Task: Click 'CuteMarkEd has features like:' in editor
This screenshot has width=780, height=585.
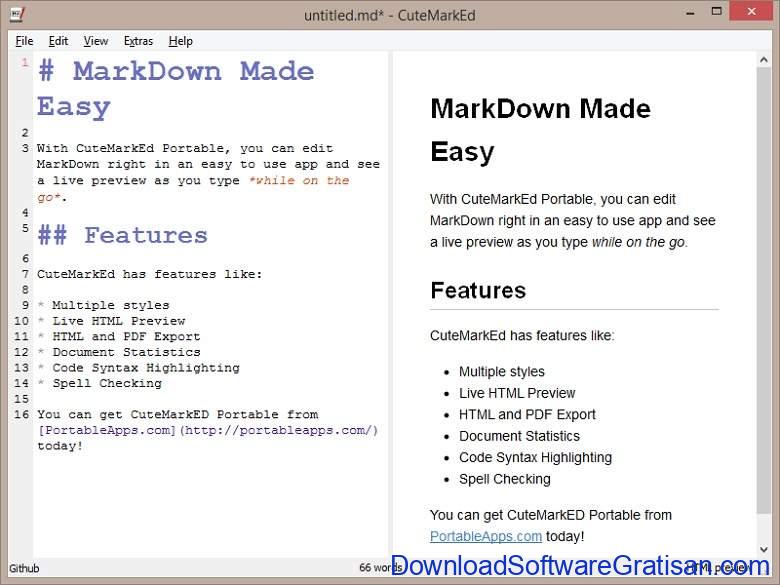Action: click(149, 274)
